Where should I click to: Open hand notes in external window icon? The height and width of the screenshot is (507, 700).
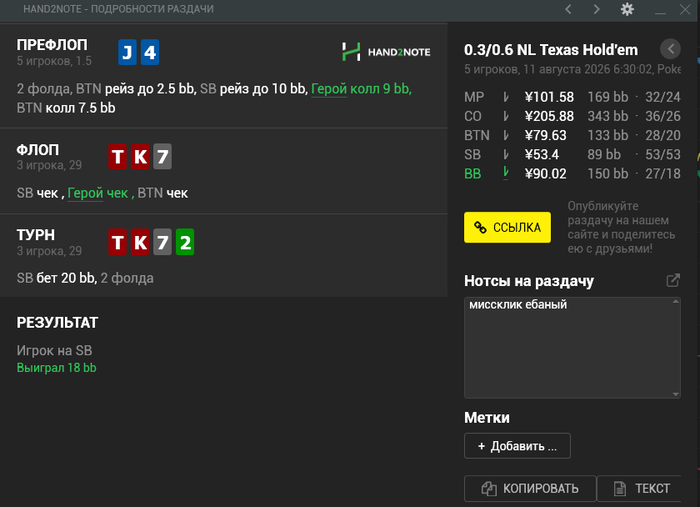coord(673,280)
